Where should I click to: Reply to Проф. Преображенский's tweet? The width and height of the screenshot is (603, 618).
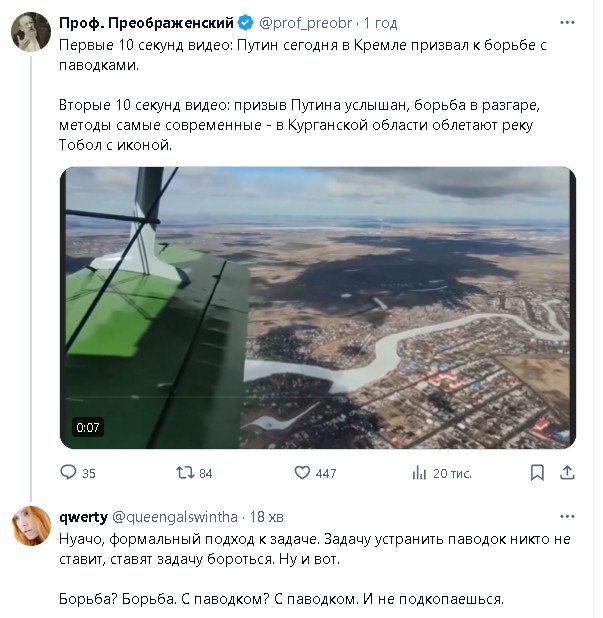click(69, 473)
